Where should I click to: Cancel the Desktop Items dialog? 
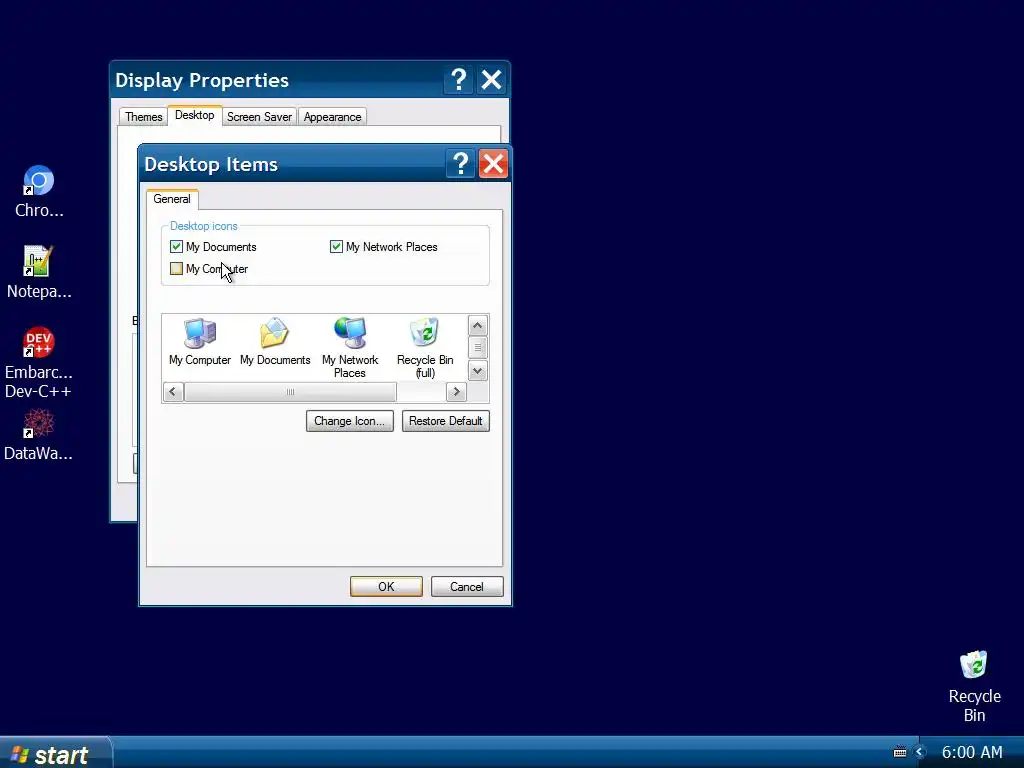coord(467,586)
